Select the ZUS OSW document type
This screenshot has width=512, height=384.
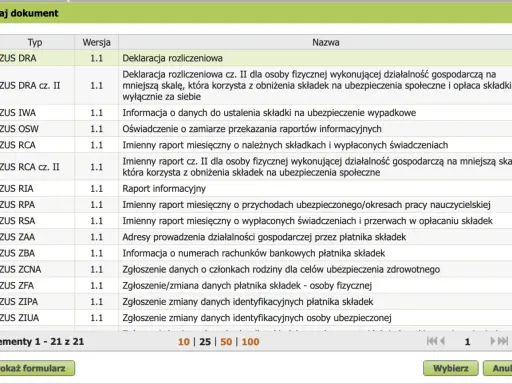(x=19, y=129)
